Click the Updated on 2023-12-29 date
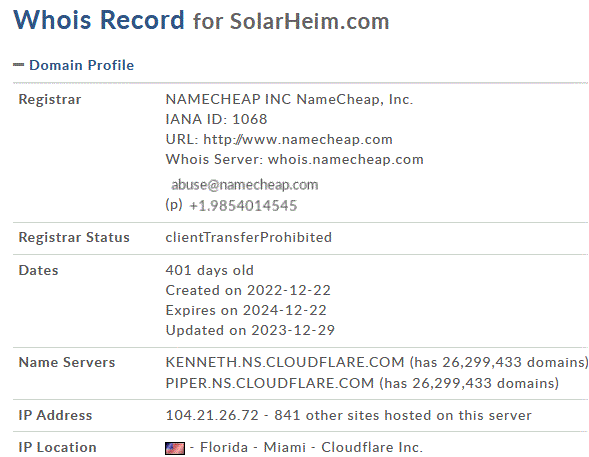Viewport: 589px width, 457px height. [250, 330]
